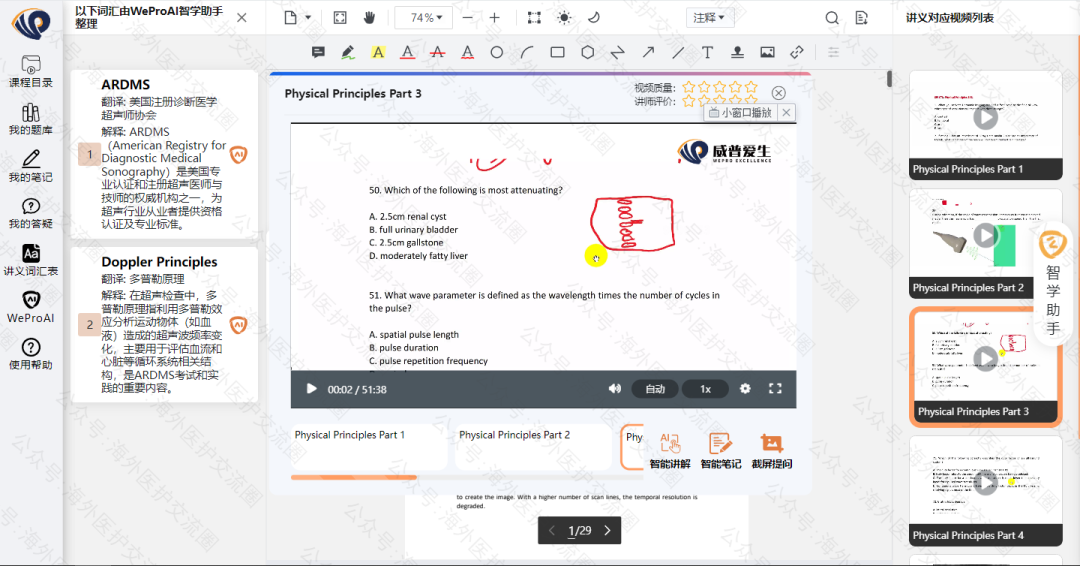Select the strikethrough annotation tool
This screenshot has height=566, width=1080.
point(437,52)
